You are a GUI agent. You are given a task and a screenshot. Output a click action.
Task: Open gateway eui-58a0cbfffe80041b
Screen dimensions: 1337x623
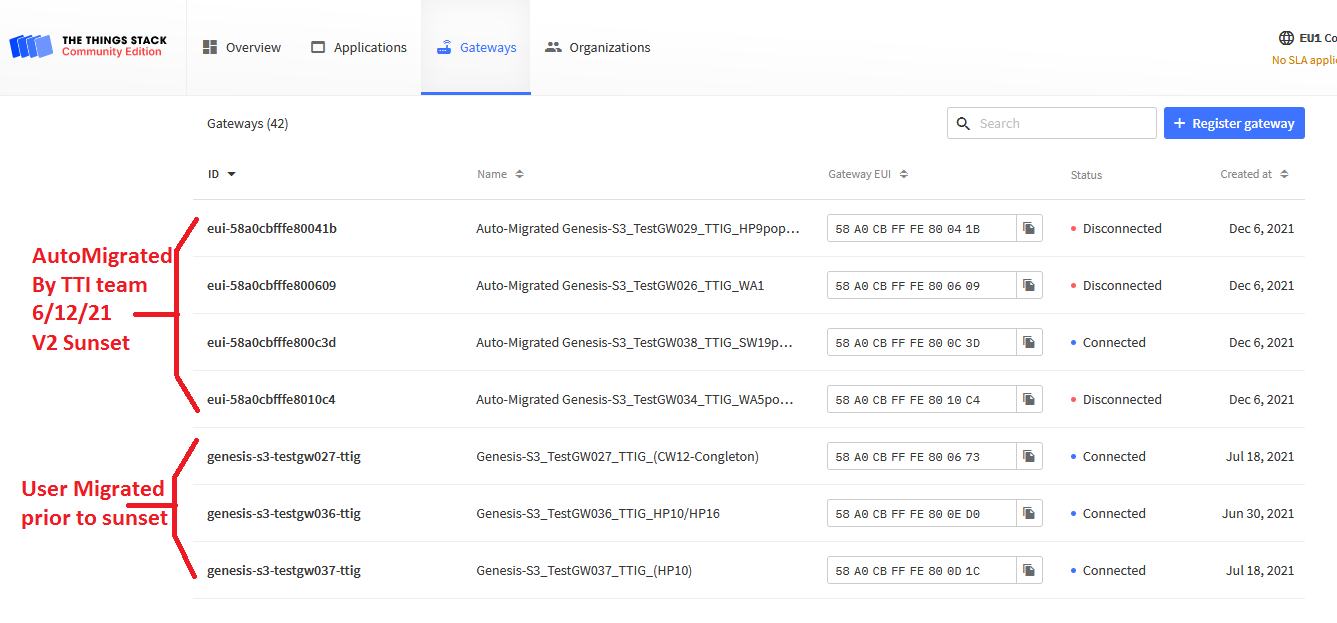[272, 229]
